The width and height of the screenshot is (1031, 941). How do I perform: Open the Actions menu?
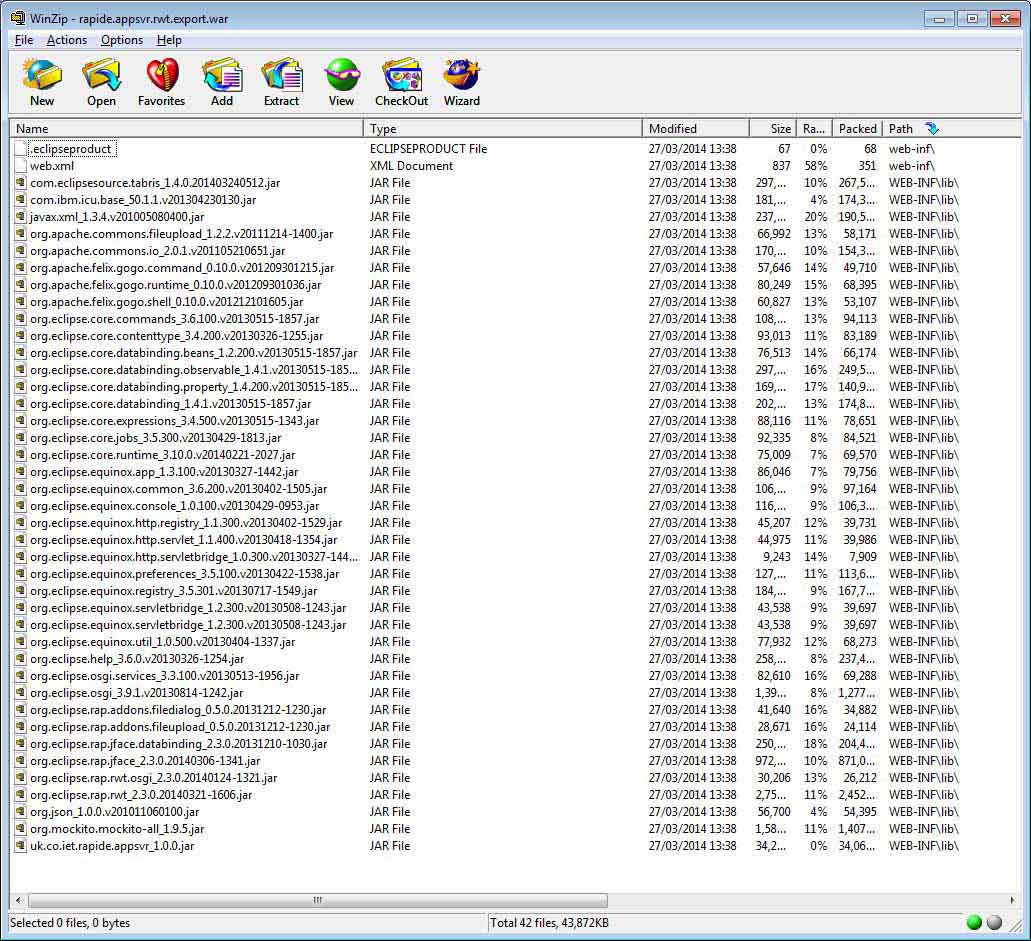coord(66,40)
